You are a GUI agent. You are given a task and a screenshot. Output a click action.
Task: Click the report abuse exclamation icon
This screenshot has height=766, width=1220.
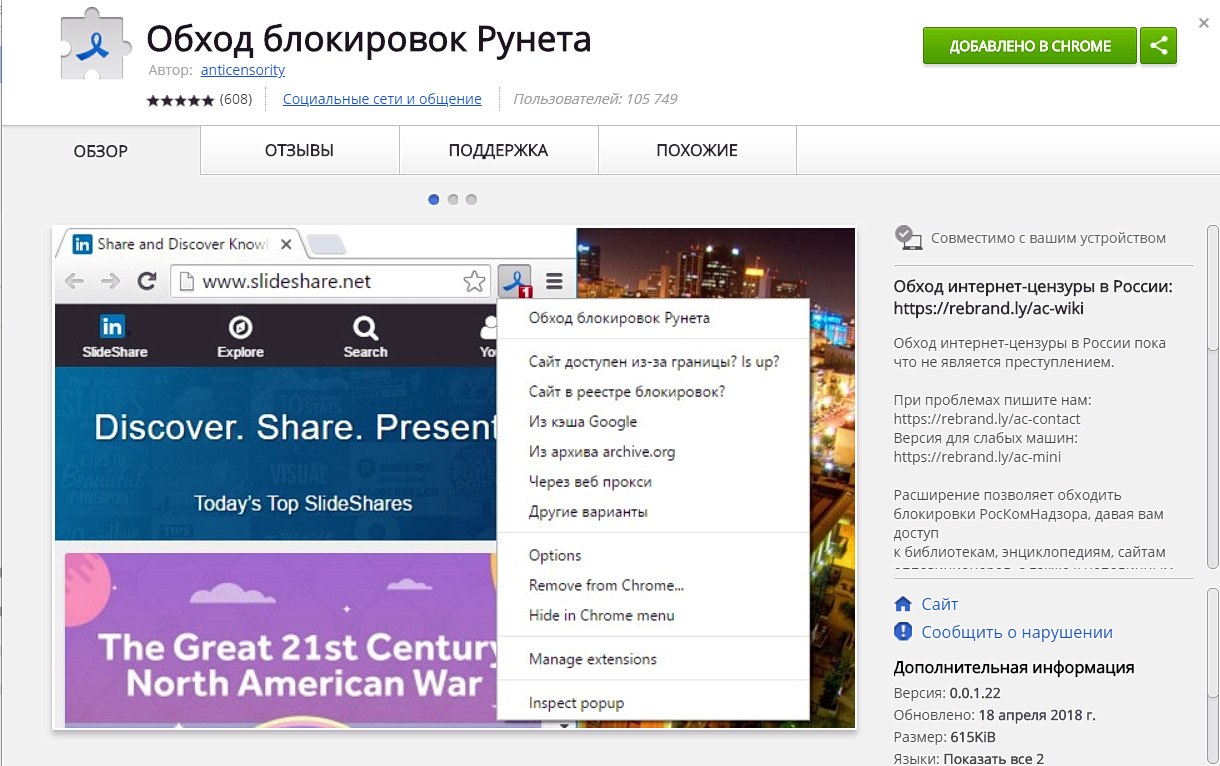(903, 632)
